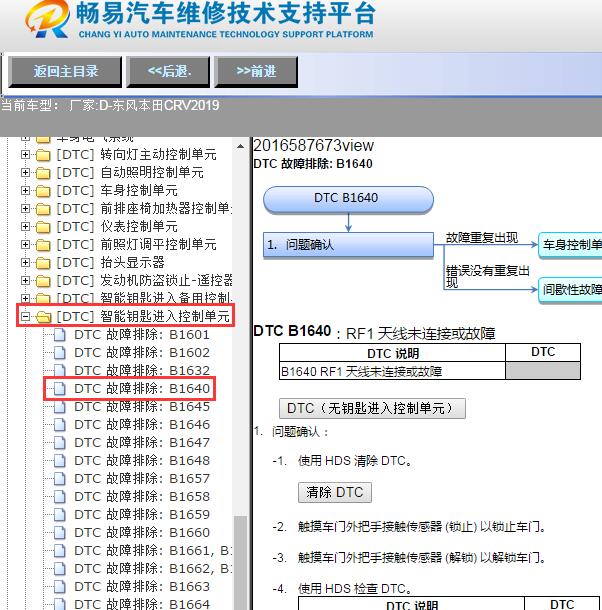Image resolution: width=602 pixels, height=610 pixels.
Task: Open tree item DTC 故障排除: B1658
Action: pos(142,496)
